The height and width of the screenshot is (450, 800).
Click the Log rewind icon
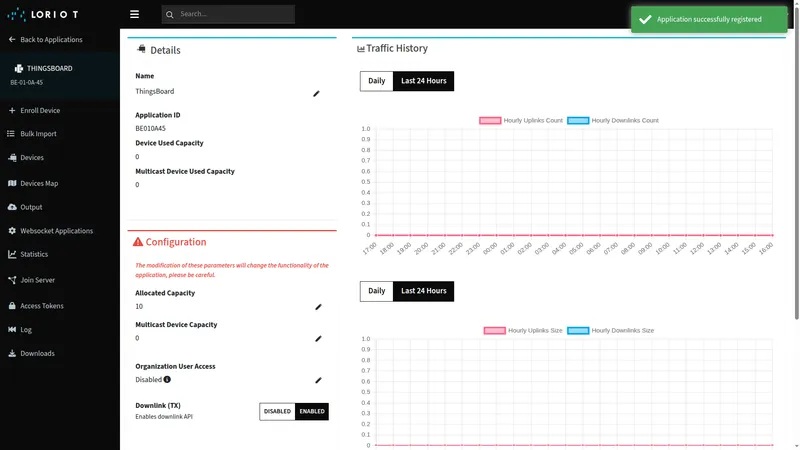tap(12, 330)
